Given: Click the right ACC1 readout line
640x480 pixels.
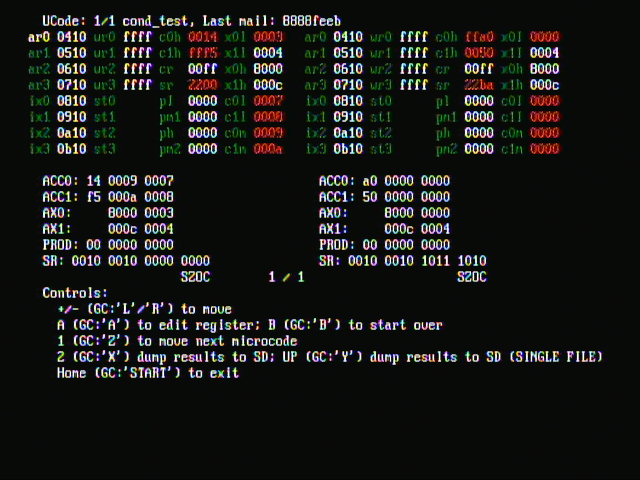Looking at the screenshot, I should [x=384, y=197].
